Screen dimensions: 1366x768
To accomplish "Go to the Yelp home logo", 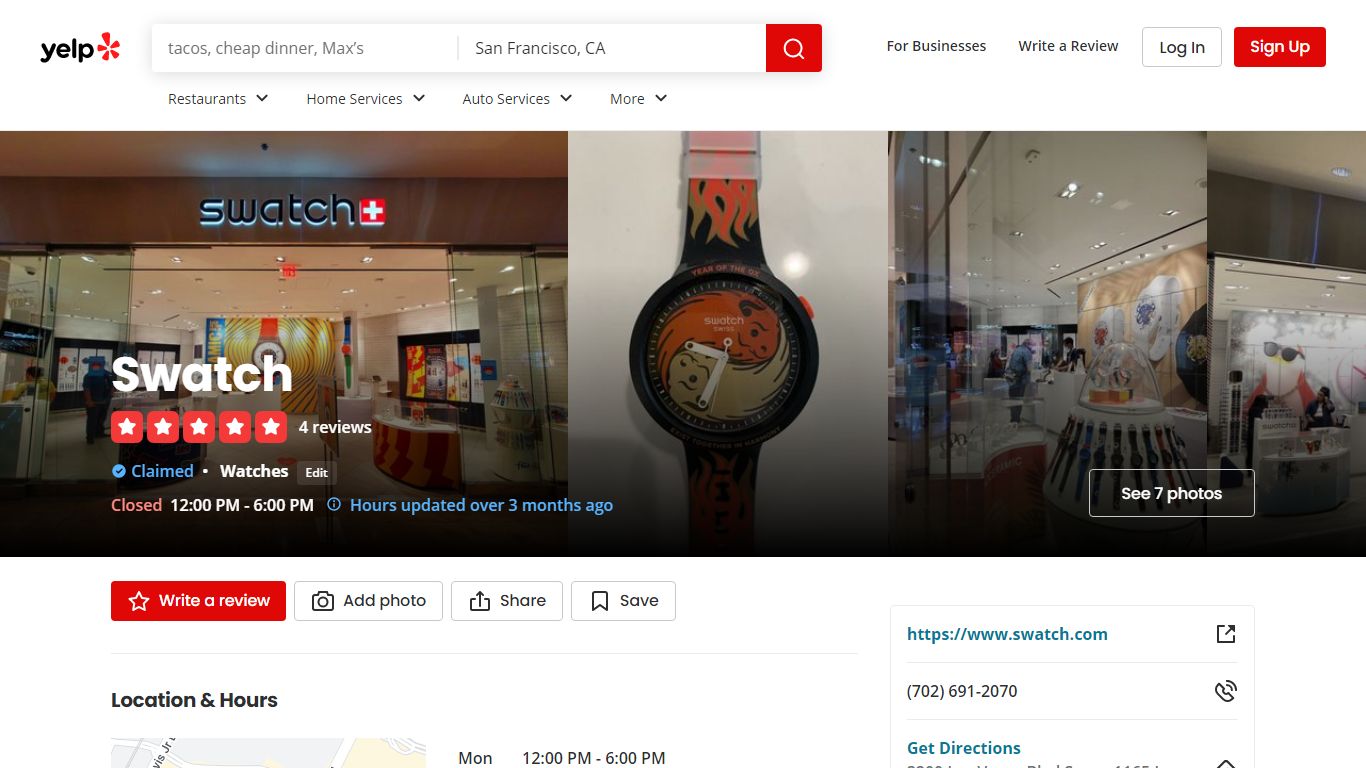I will click(x=80, y=48).
